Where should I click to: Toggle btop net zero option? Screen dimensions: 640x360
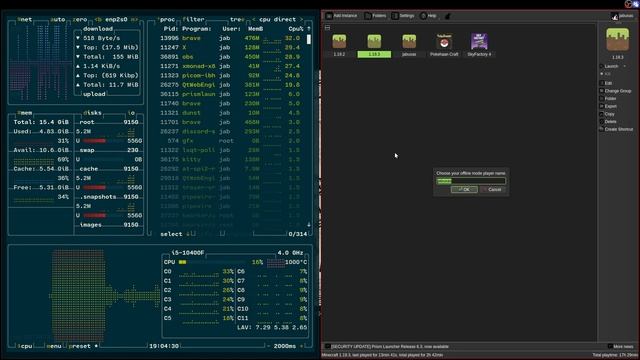80,19
